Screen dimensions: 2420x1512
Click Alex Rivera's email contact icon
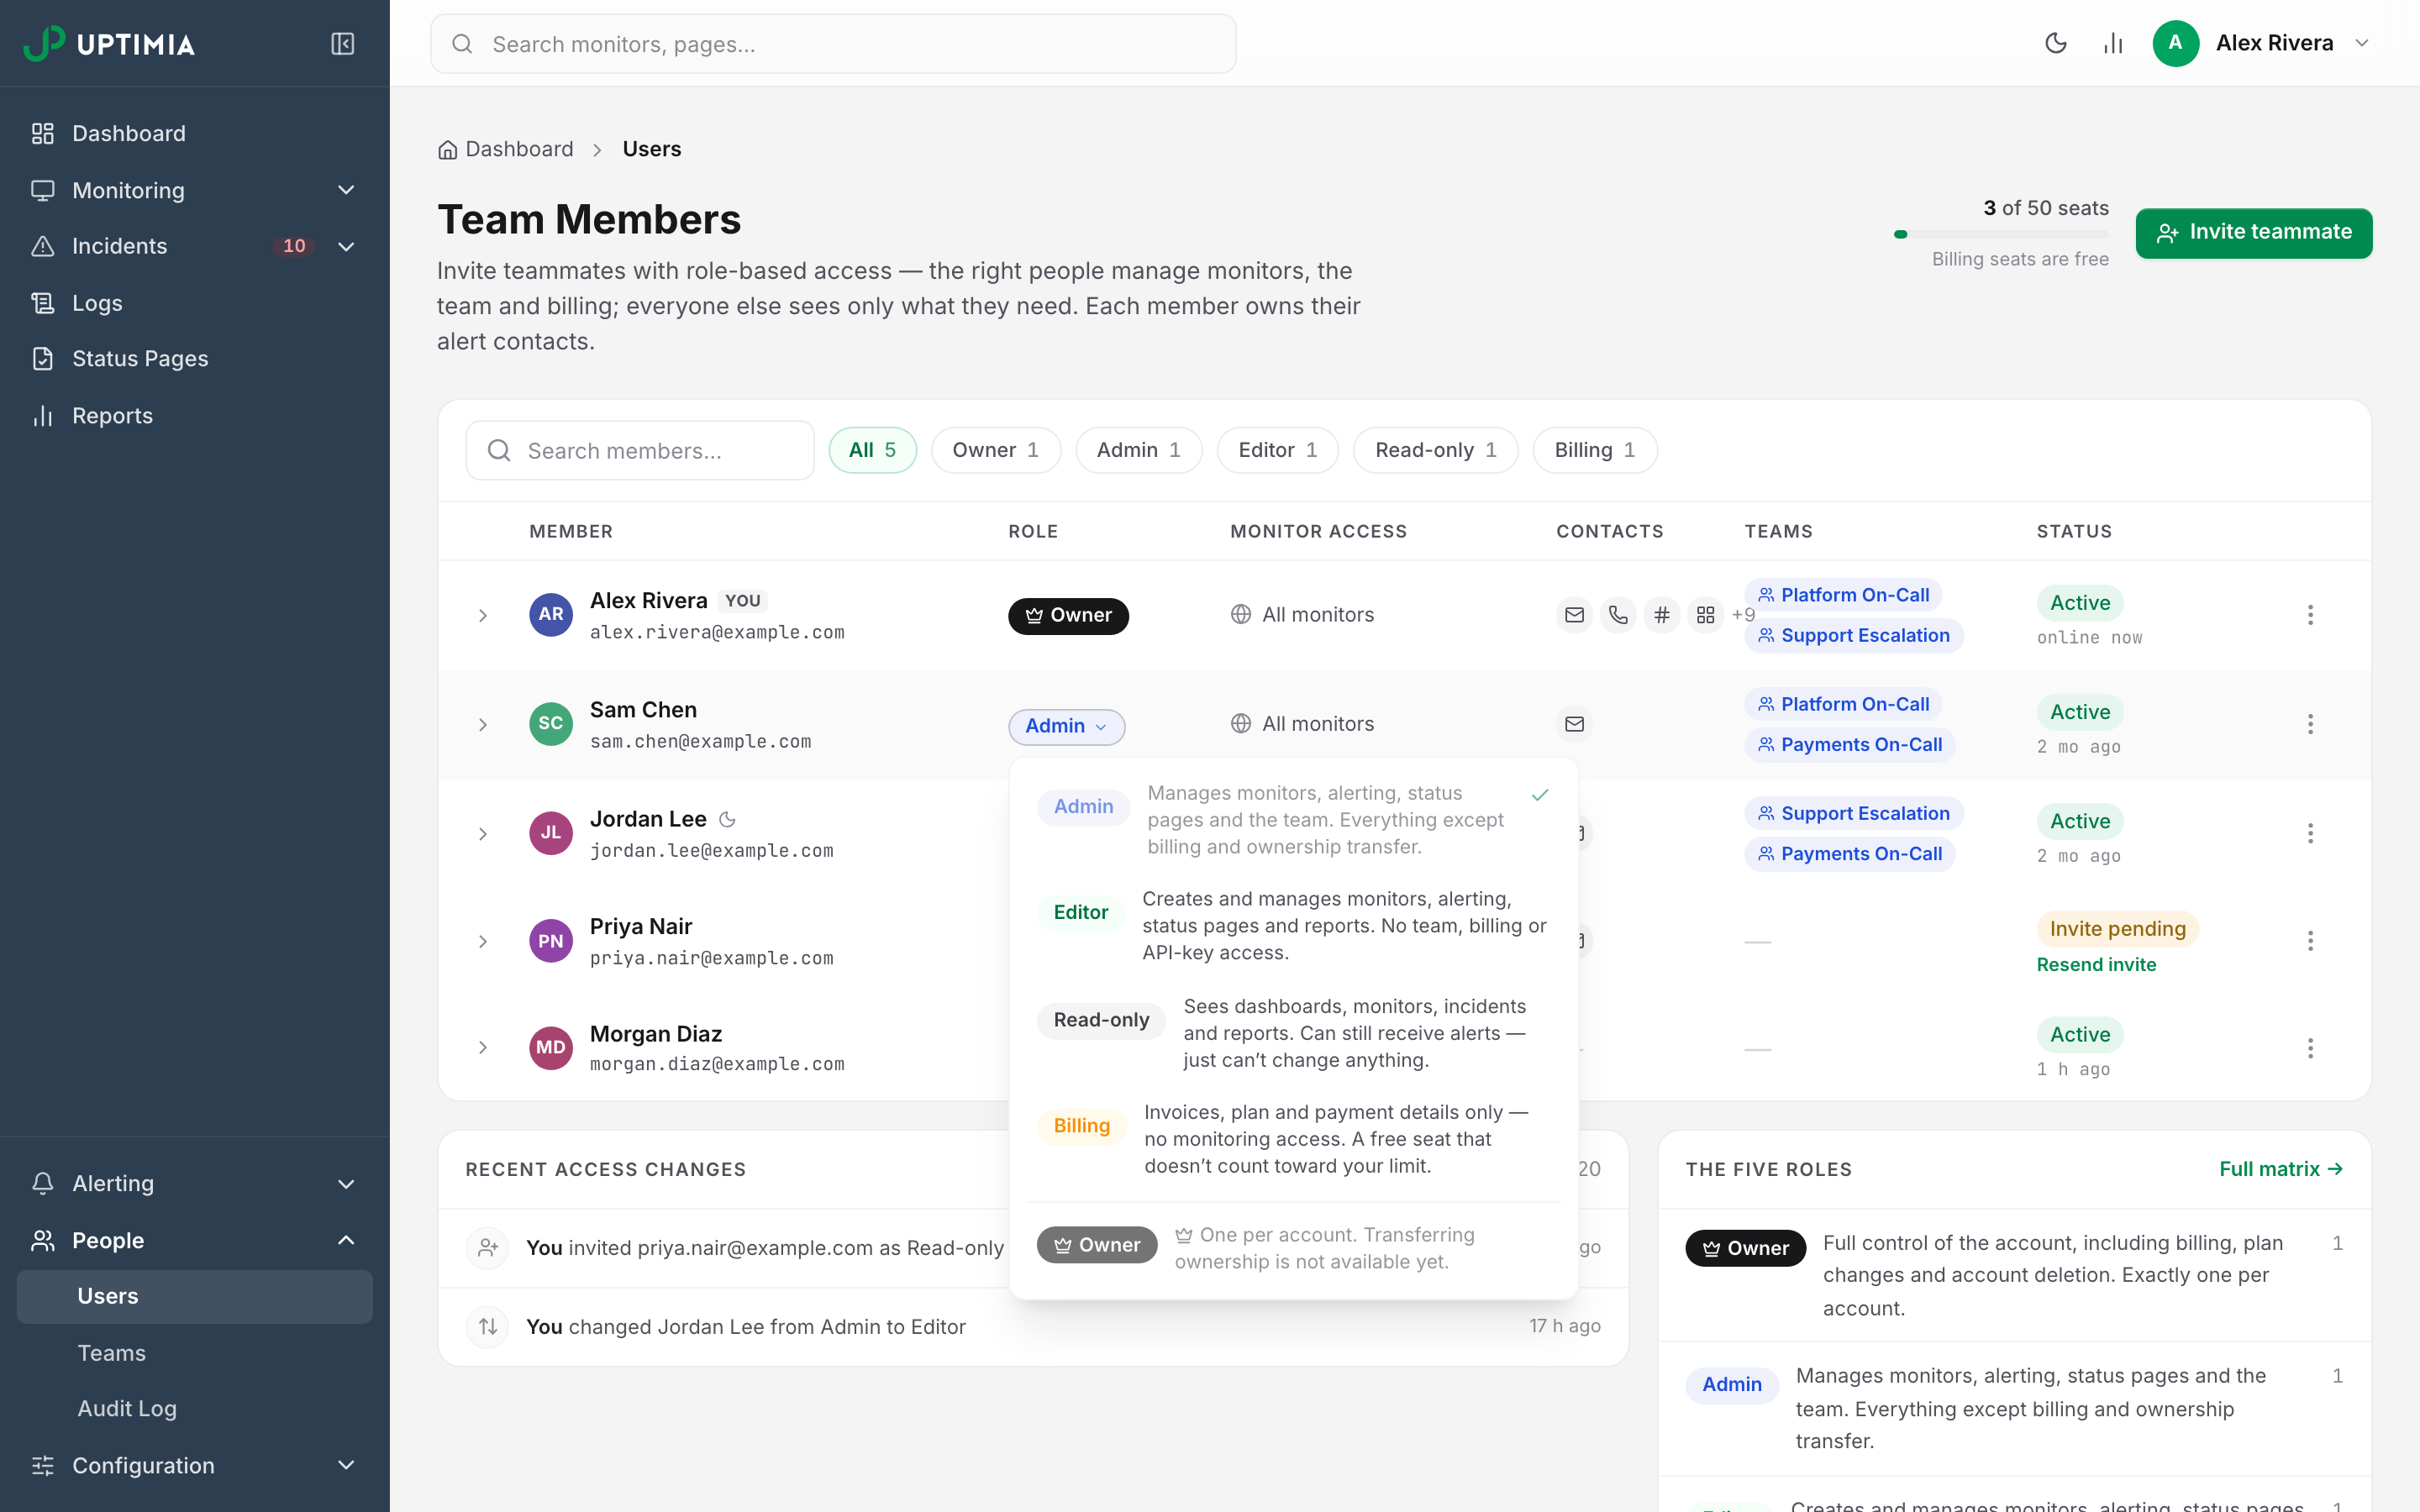pyautogui.click(x=1574, y=615)
